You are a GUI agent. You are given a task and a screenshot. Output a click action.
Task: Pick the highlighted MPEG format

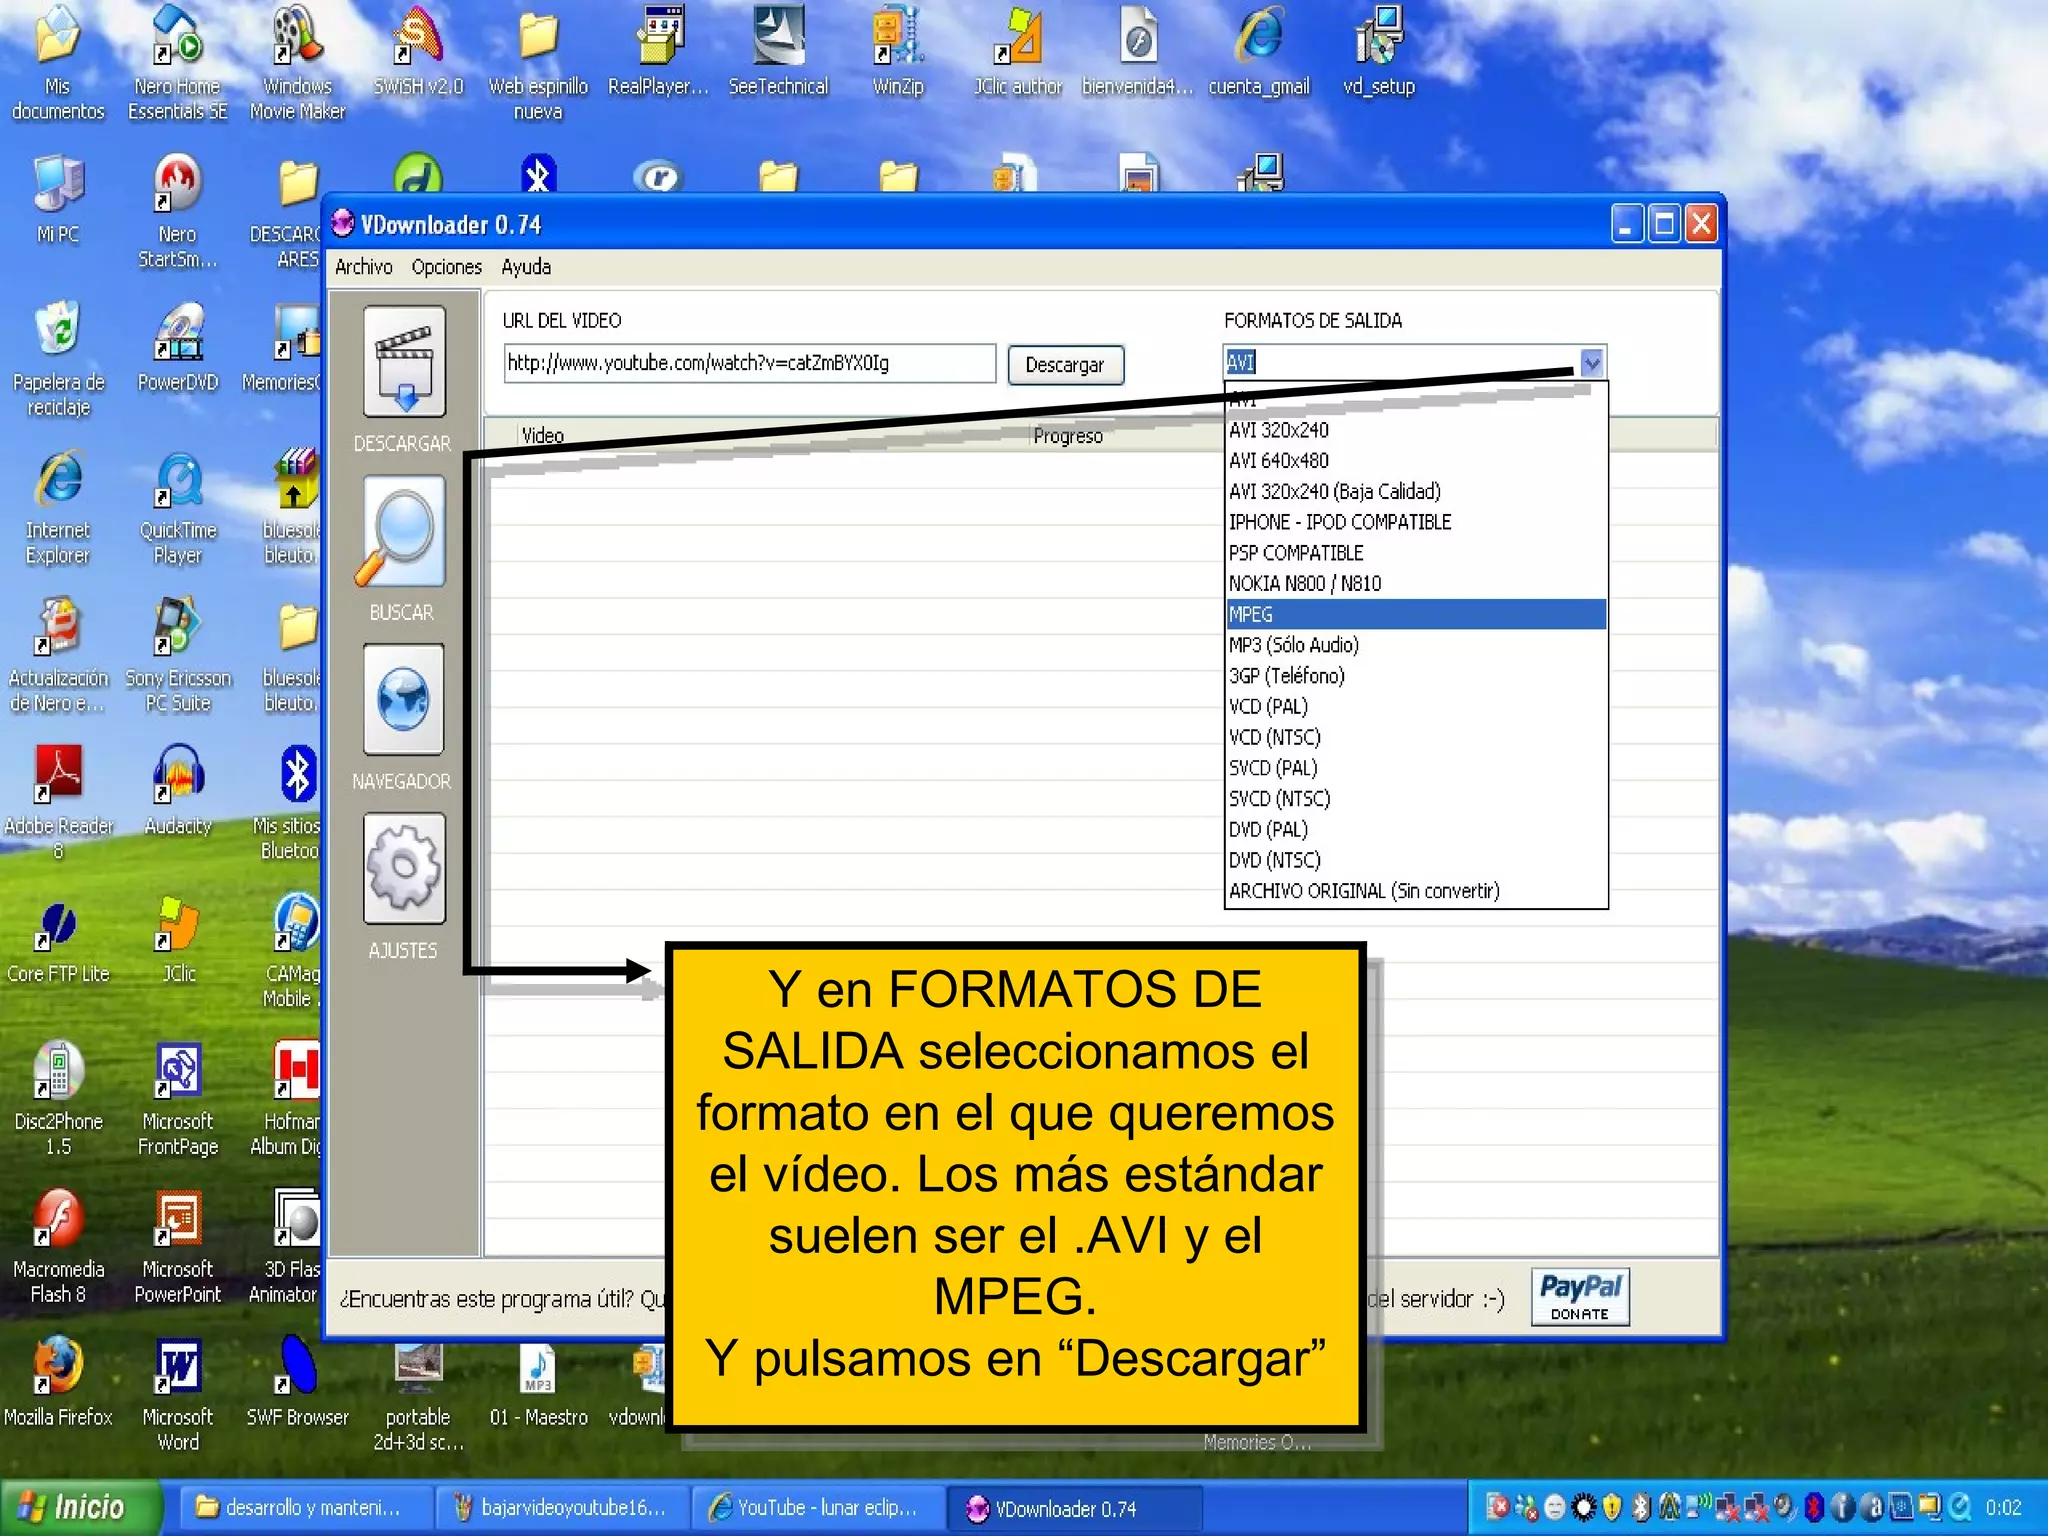(1416, 614)
